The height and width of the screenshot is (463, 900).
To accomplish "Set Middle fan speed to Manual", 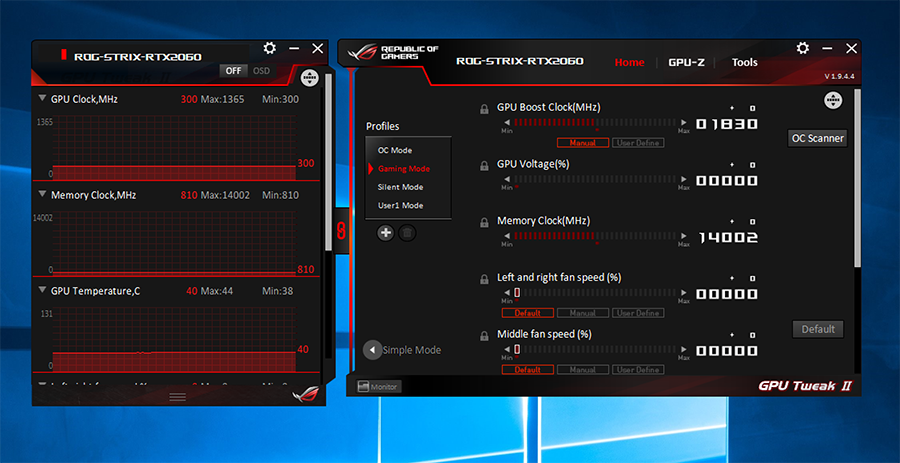I will (583, 370).
